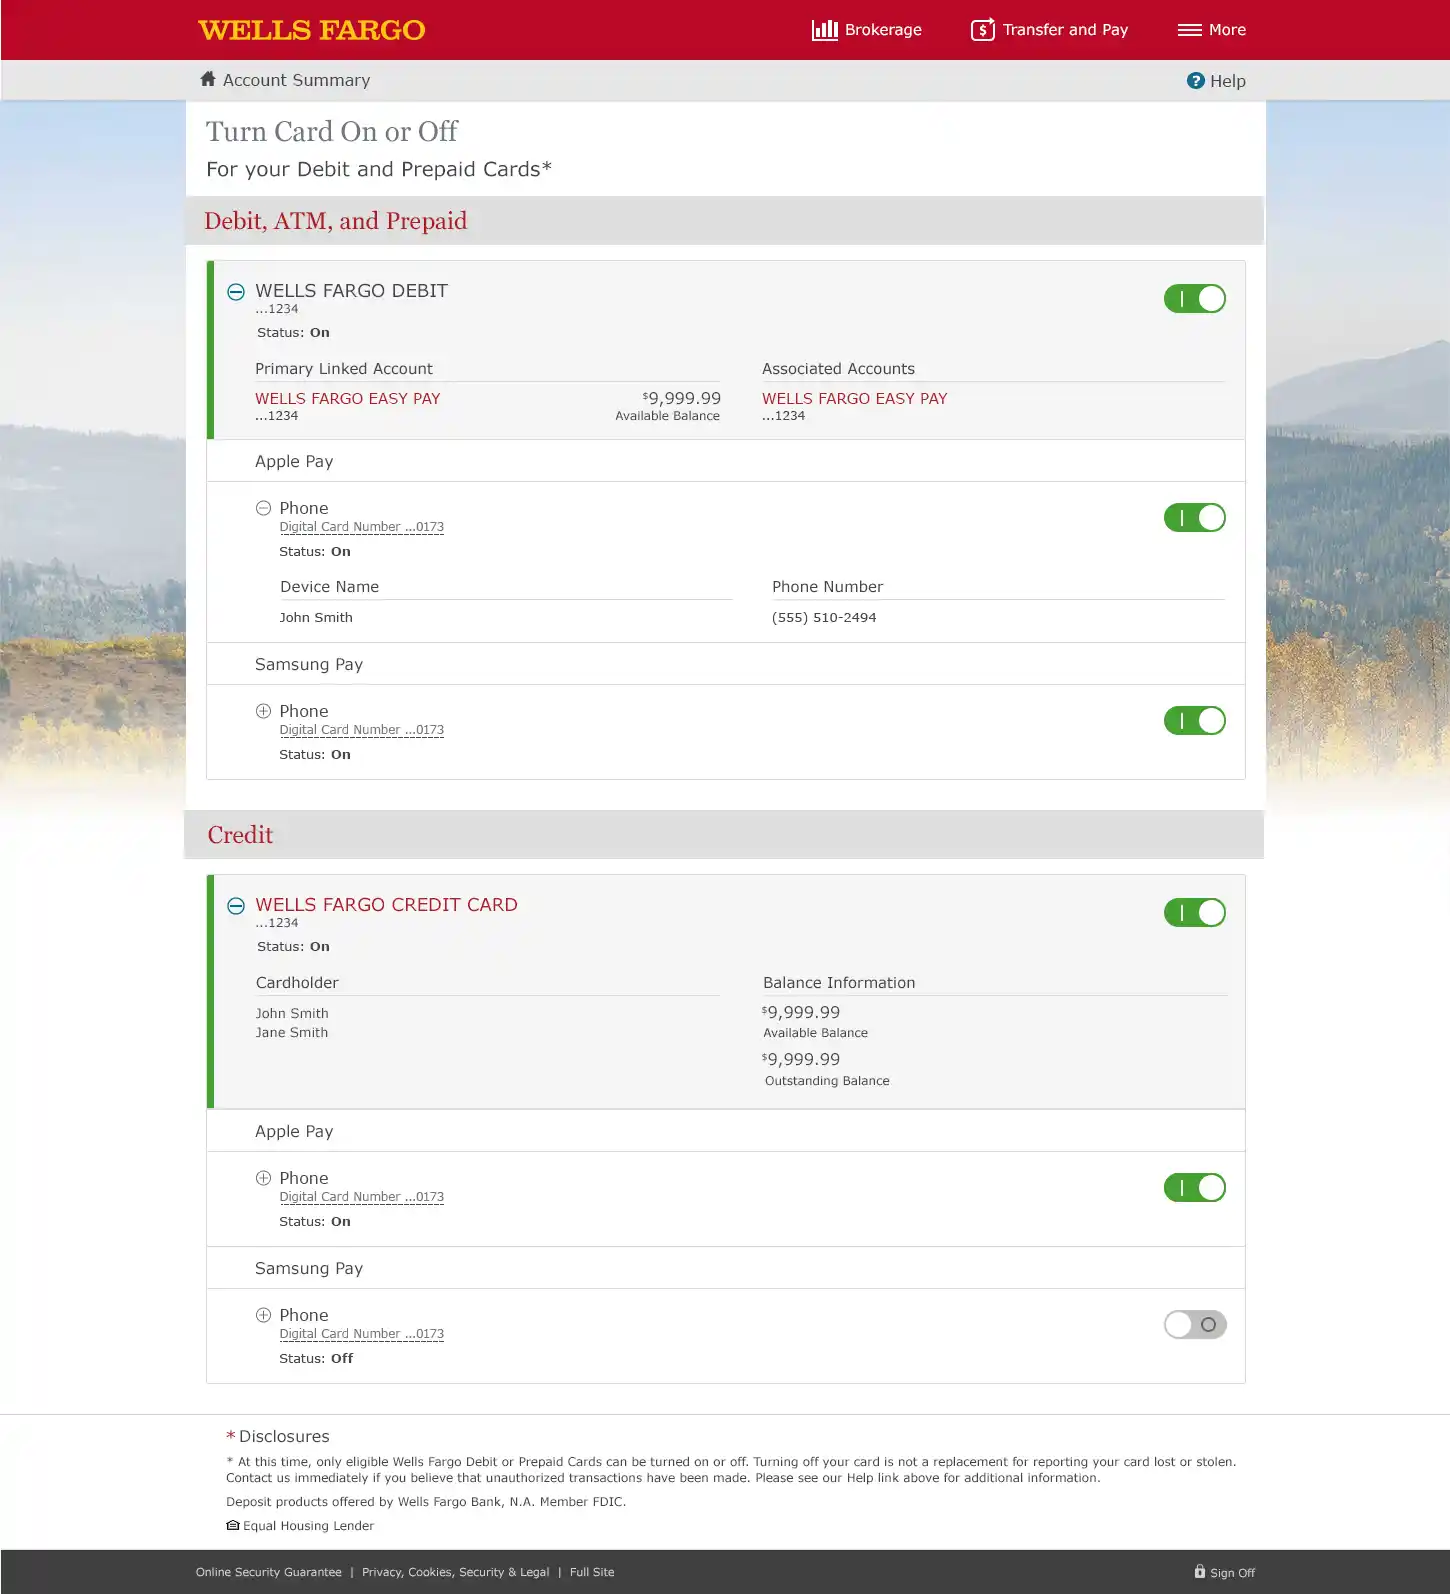The height and width of the screenshot is (1594, 1450).
Task: Click Digital Card Number under Credit Apple Pay
Action: click(x=361, y=1197)
